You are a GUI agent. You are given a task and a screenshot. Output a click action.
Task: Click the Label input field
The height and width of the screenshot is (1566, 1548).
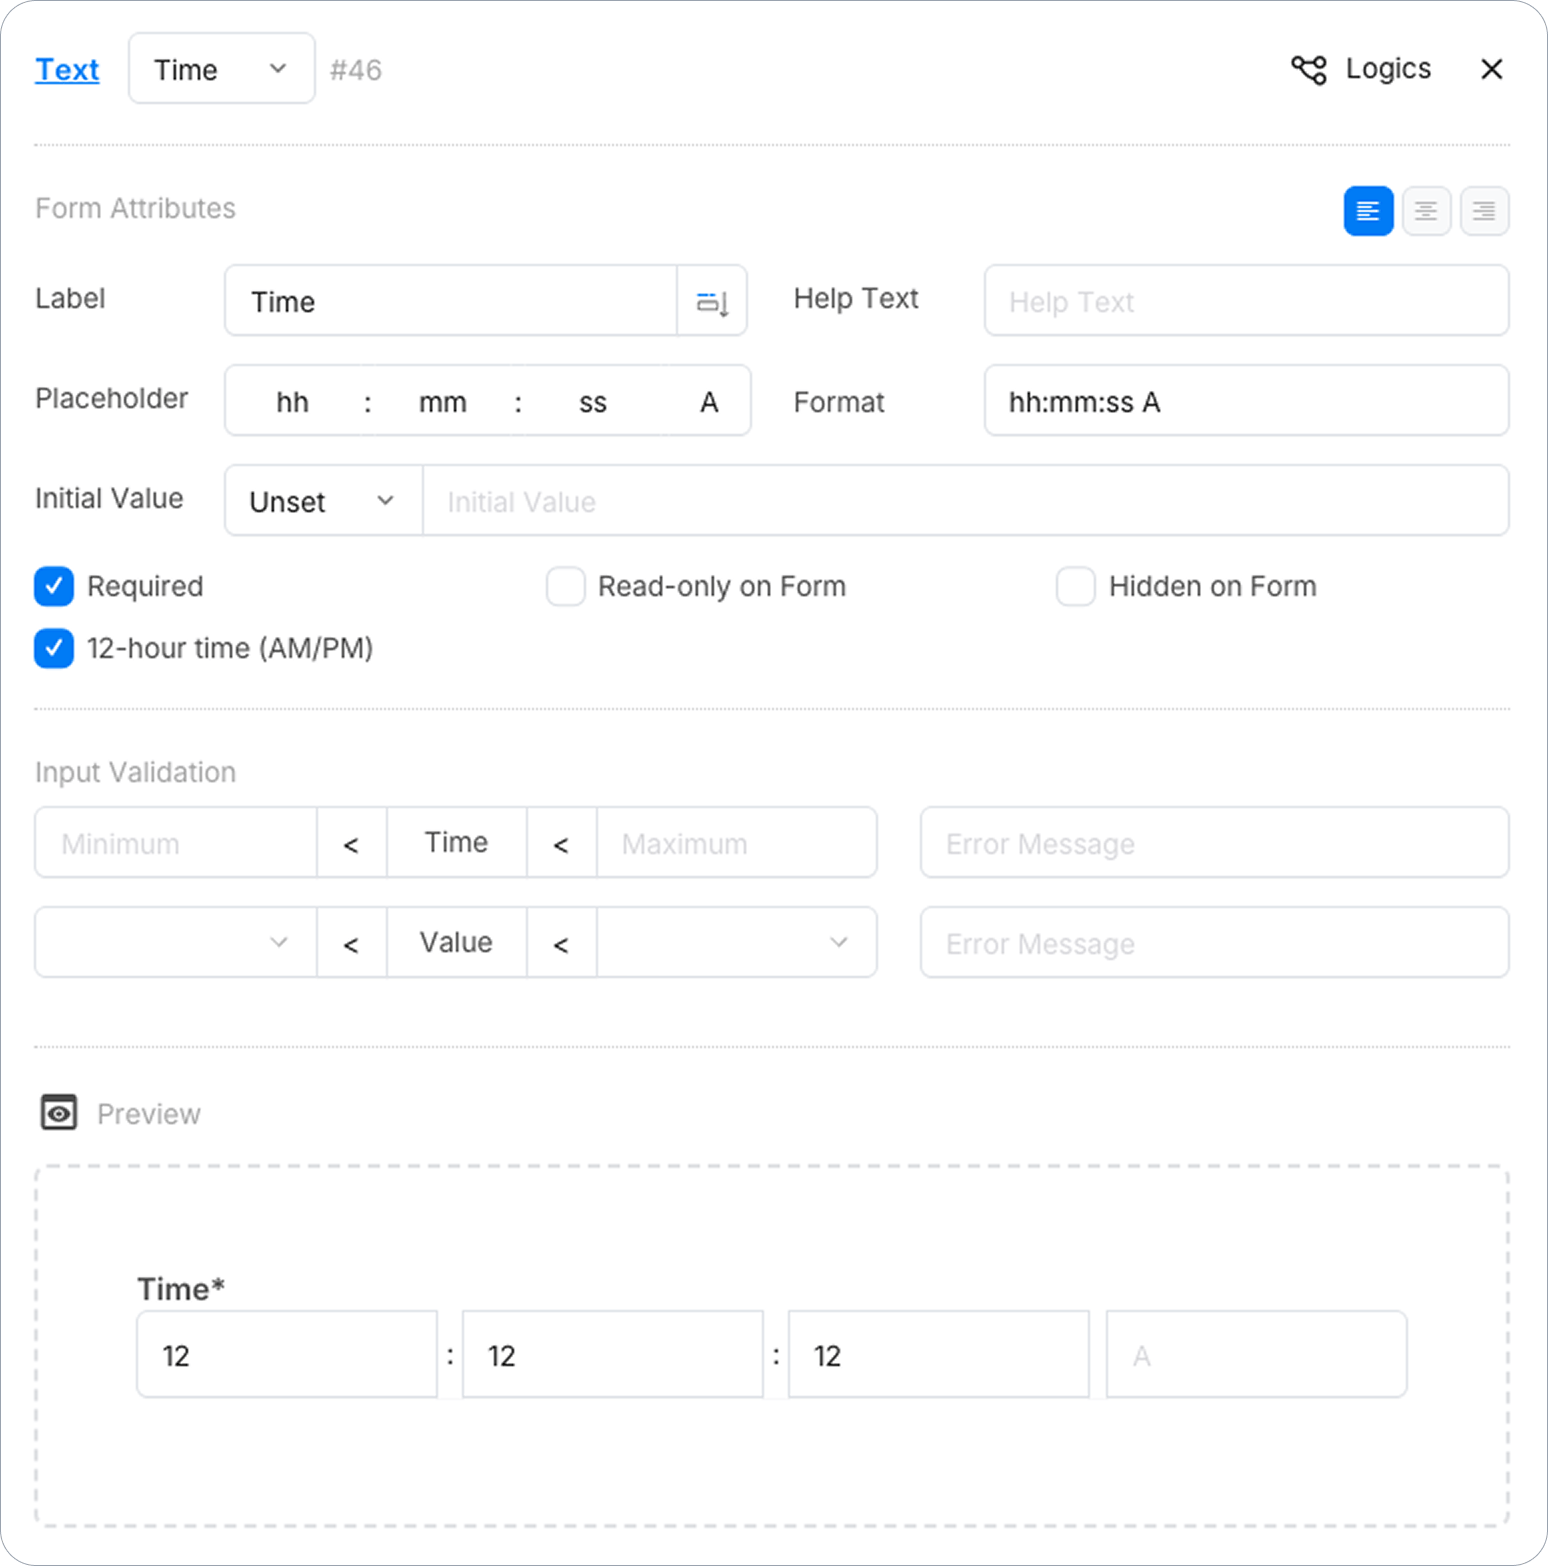click(451, 301)
